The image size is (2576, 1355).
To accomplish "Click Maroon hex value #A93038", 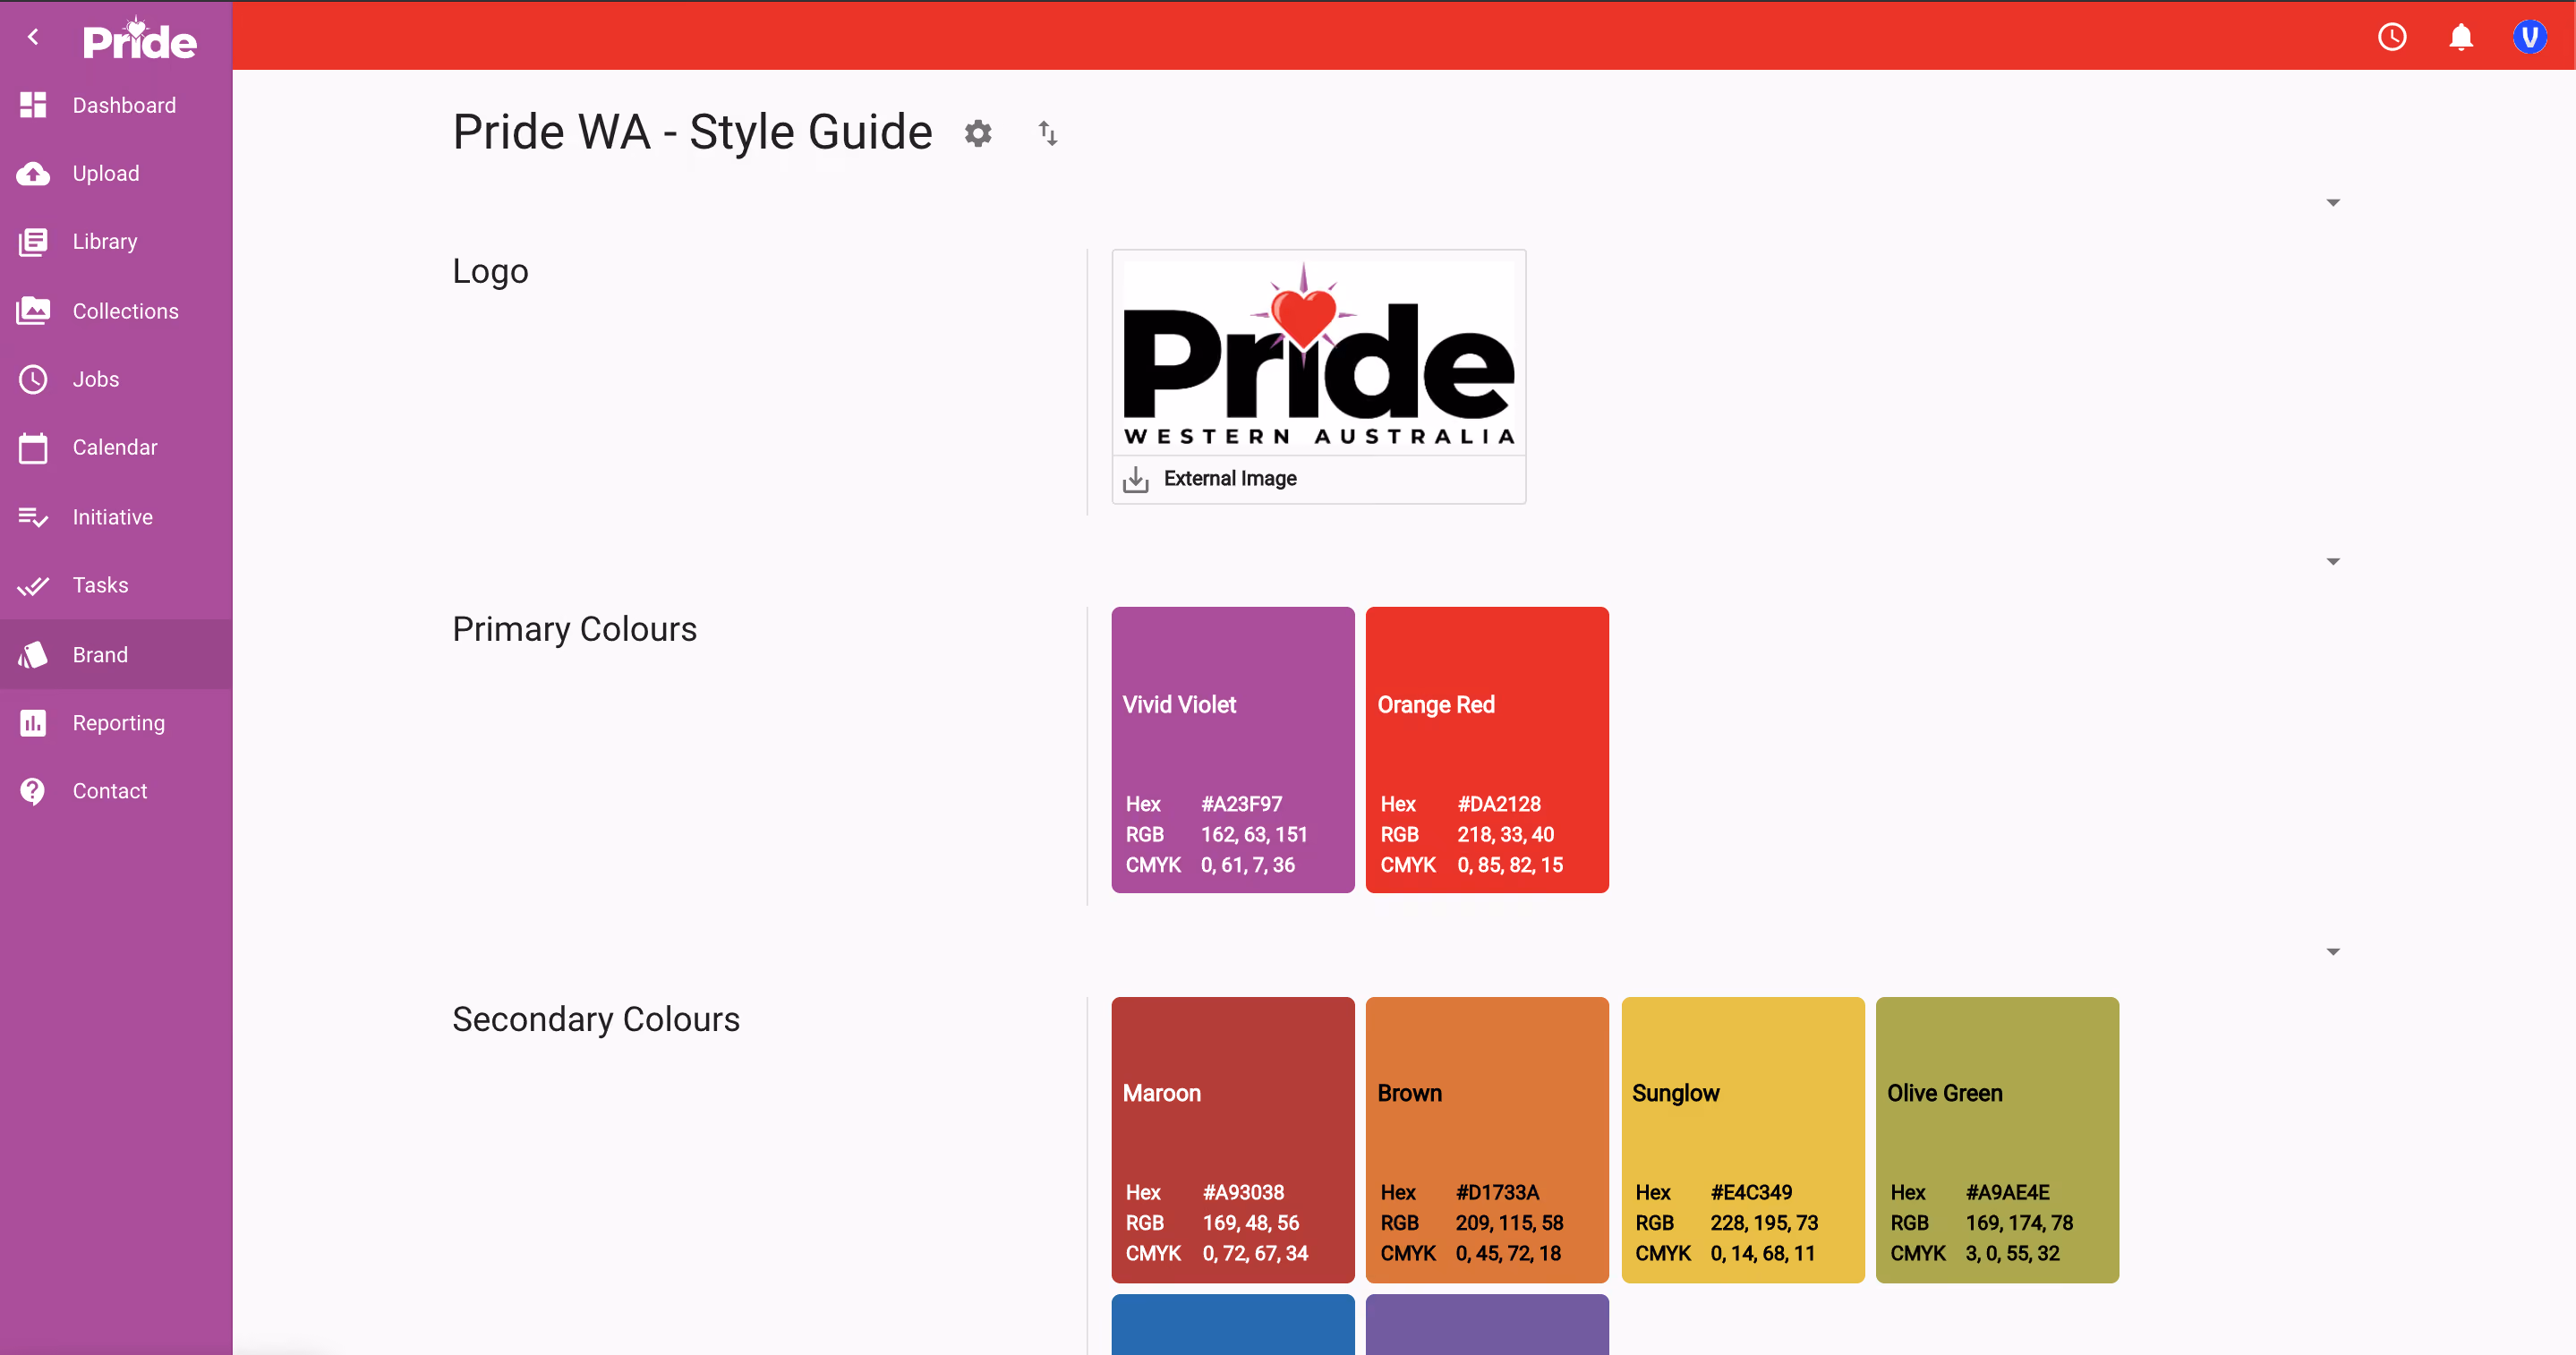I will [x=1243, y=1192].
